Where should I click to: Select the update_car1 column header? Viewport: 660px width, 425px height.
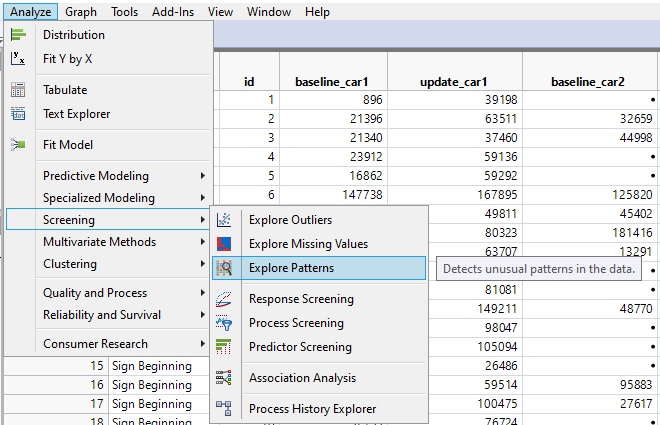(455, 81)
